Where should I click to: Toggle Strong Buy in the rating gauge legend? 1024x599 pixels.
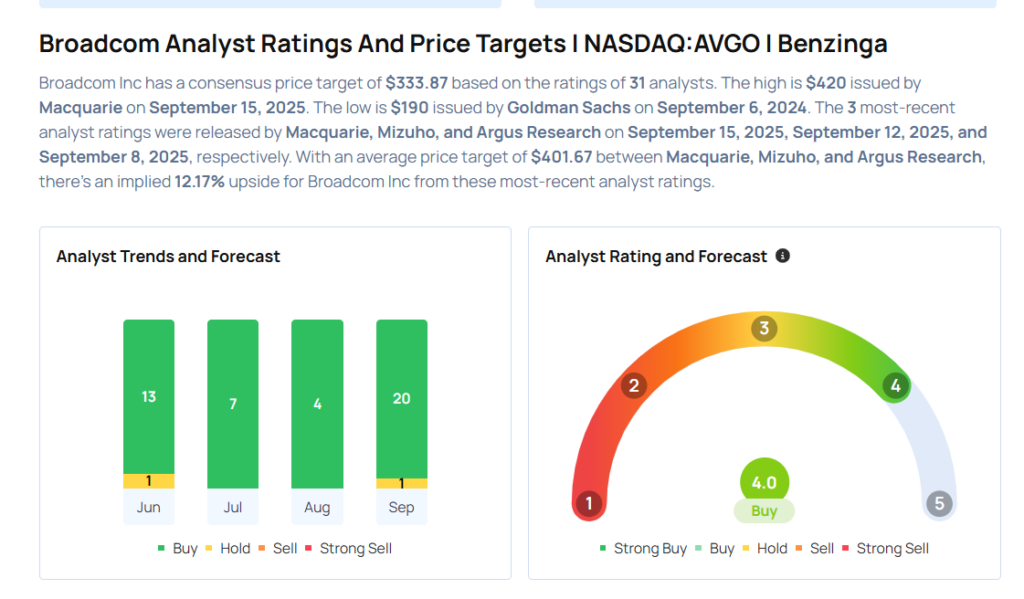(x=643, y=548)
